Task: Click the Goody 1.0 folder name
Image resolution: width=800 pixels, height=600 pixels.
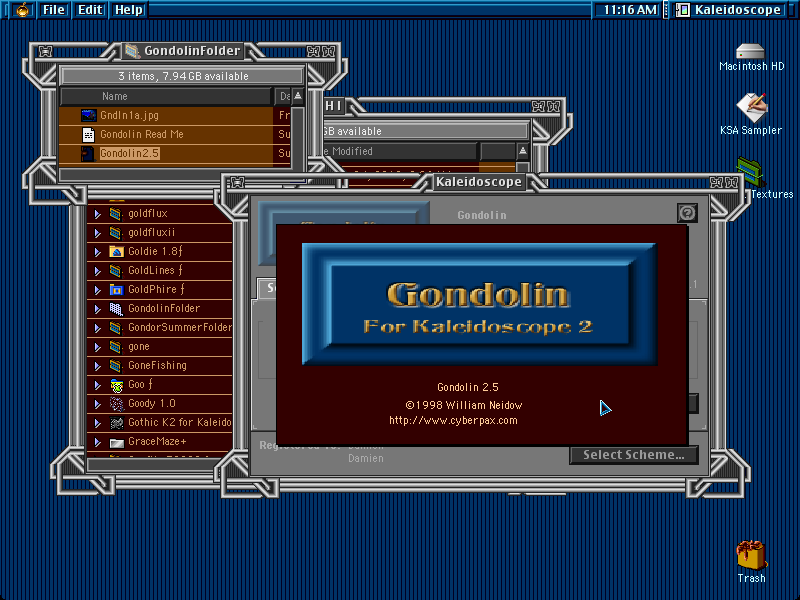Action: coord(152,404)
